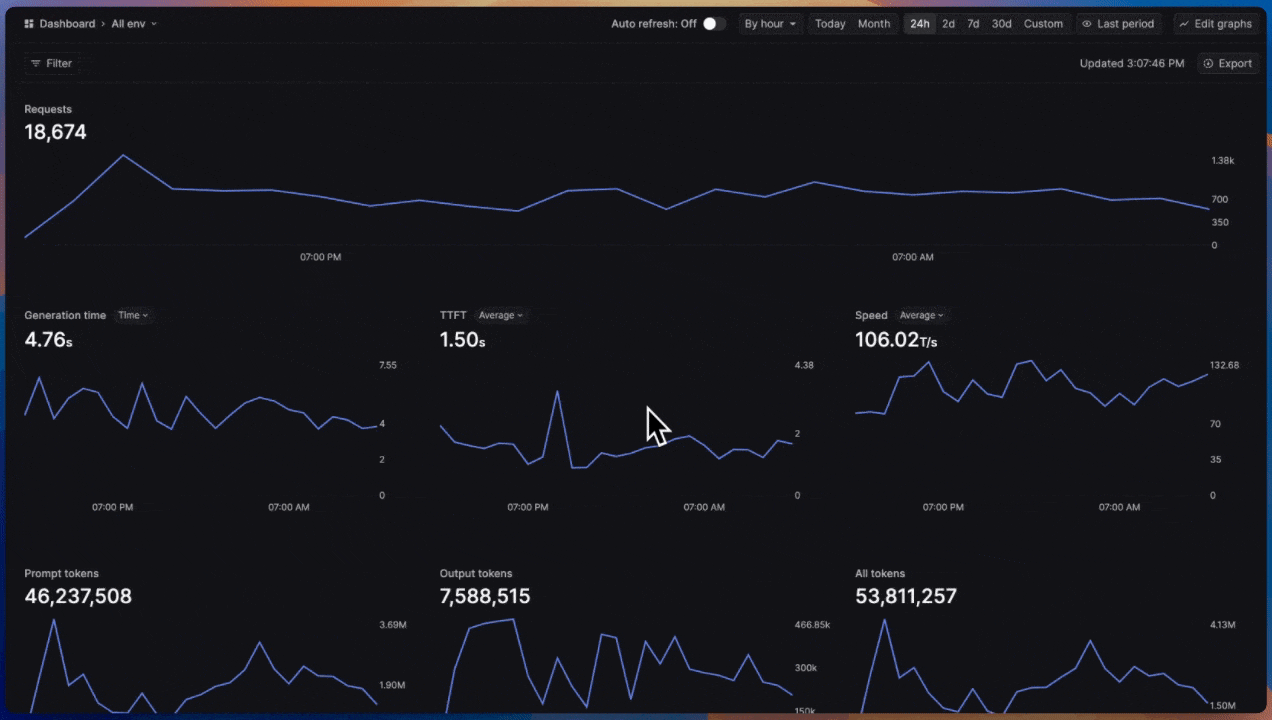Screen dimensions: 1272x720
Task: Select the Today range
Action: click(x=830, y=24)
